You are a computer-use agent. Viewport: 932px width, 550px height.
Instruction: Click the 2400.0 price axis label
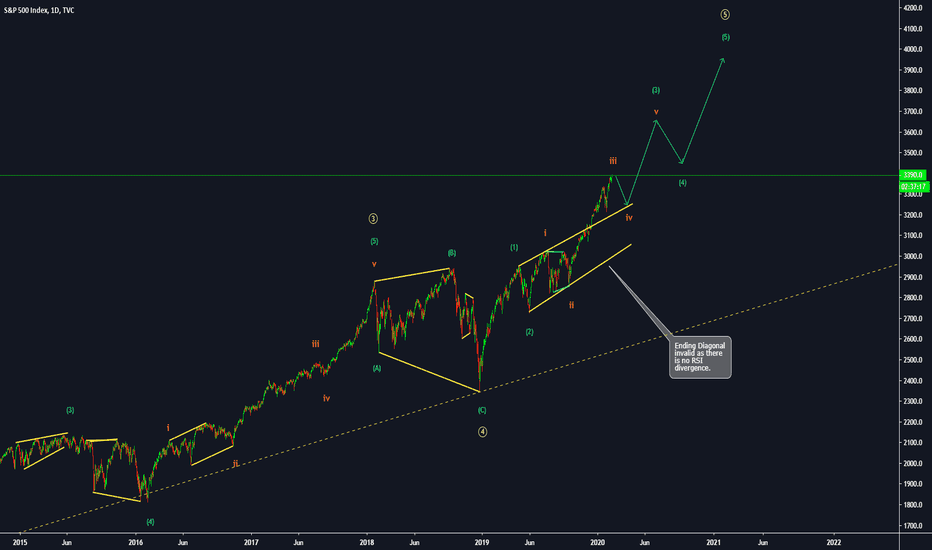click(x=913, y=381)
